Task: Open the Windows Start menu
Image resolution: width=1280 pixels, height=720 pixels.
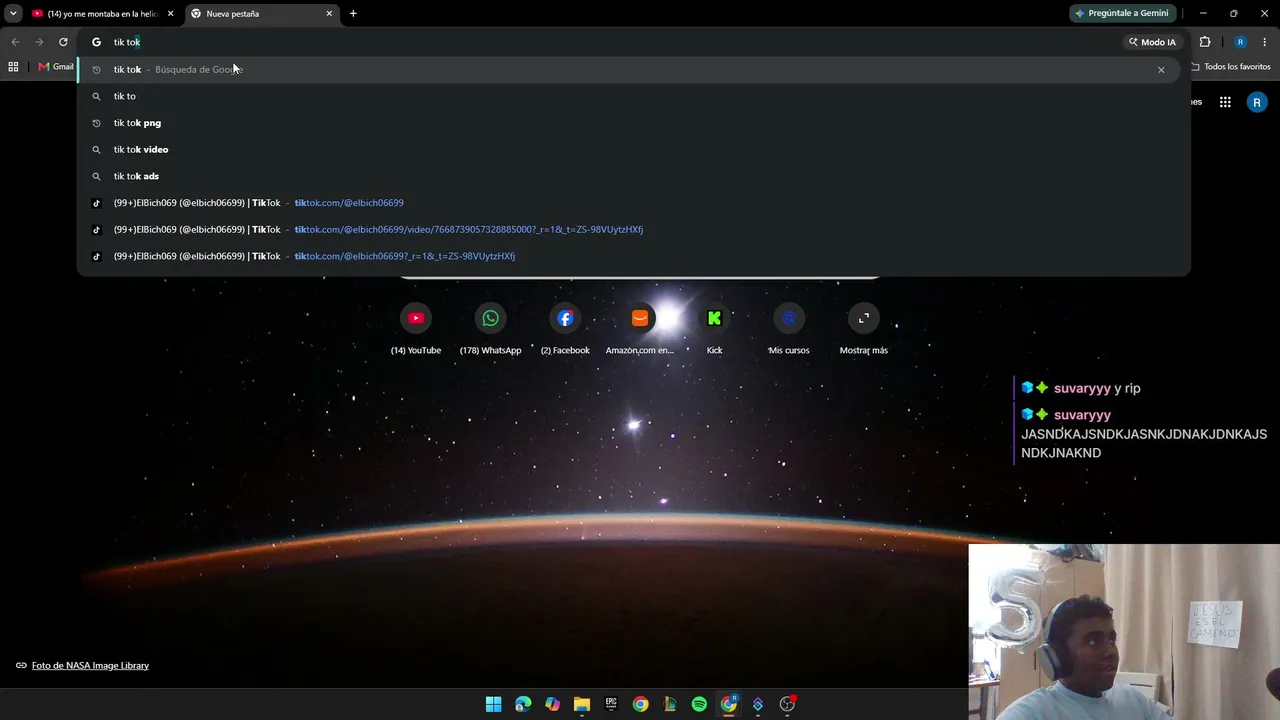Action: coord(493,705)
